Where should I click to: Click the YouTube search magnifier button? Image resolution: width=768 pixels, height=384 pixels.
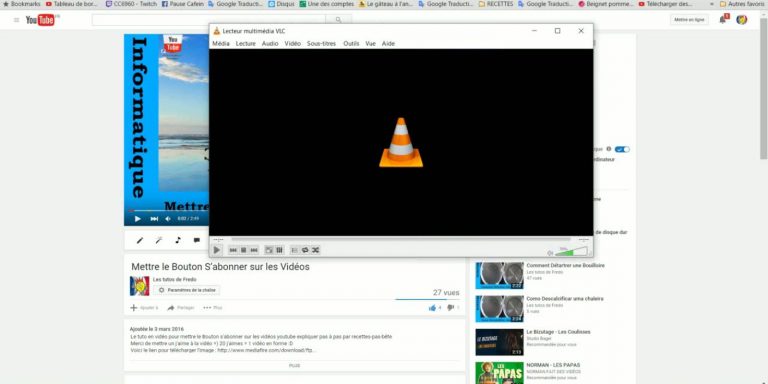[x=338, y=20]
